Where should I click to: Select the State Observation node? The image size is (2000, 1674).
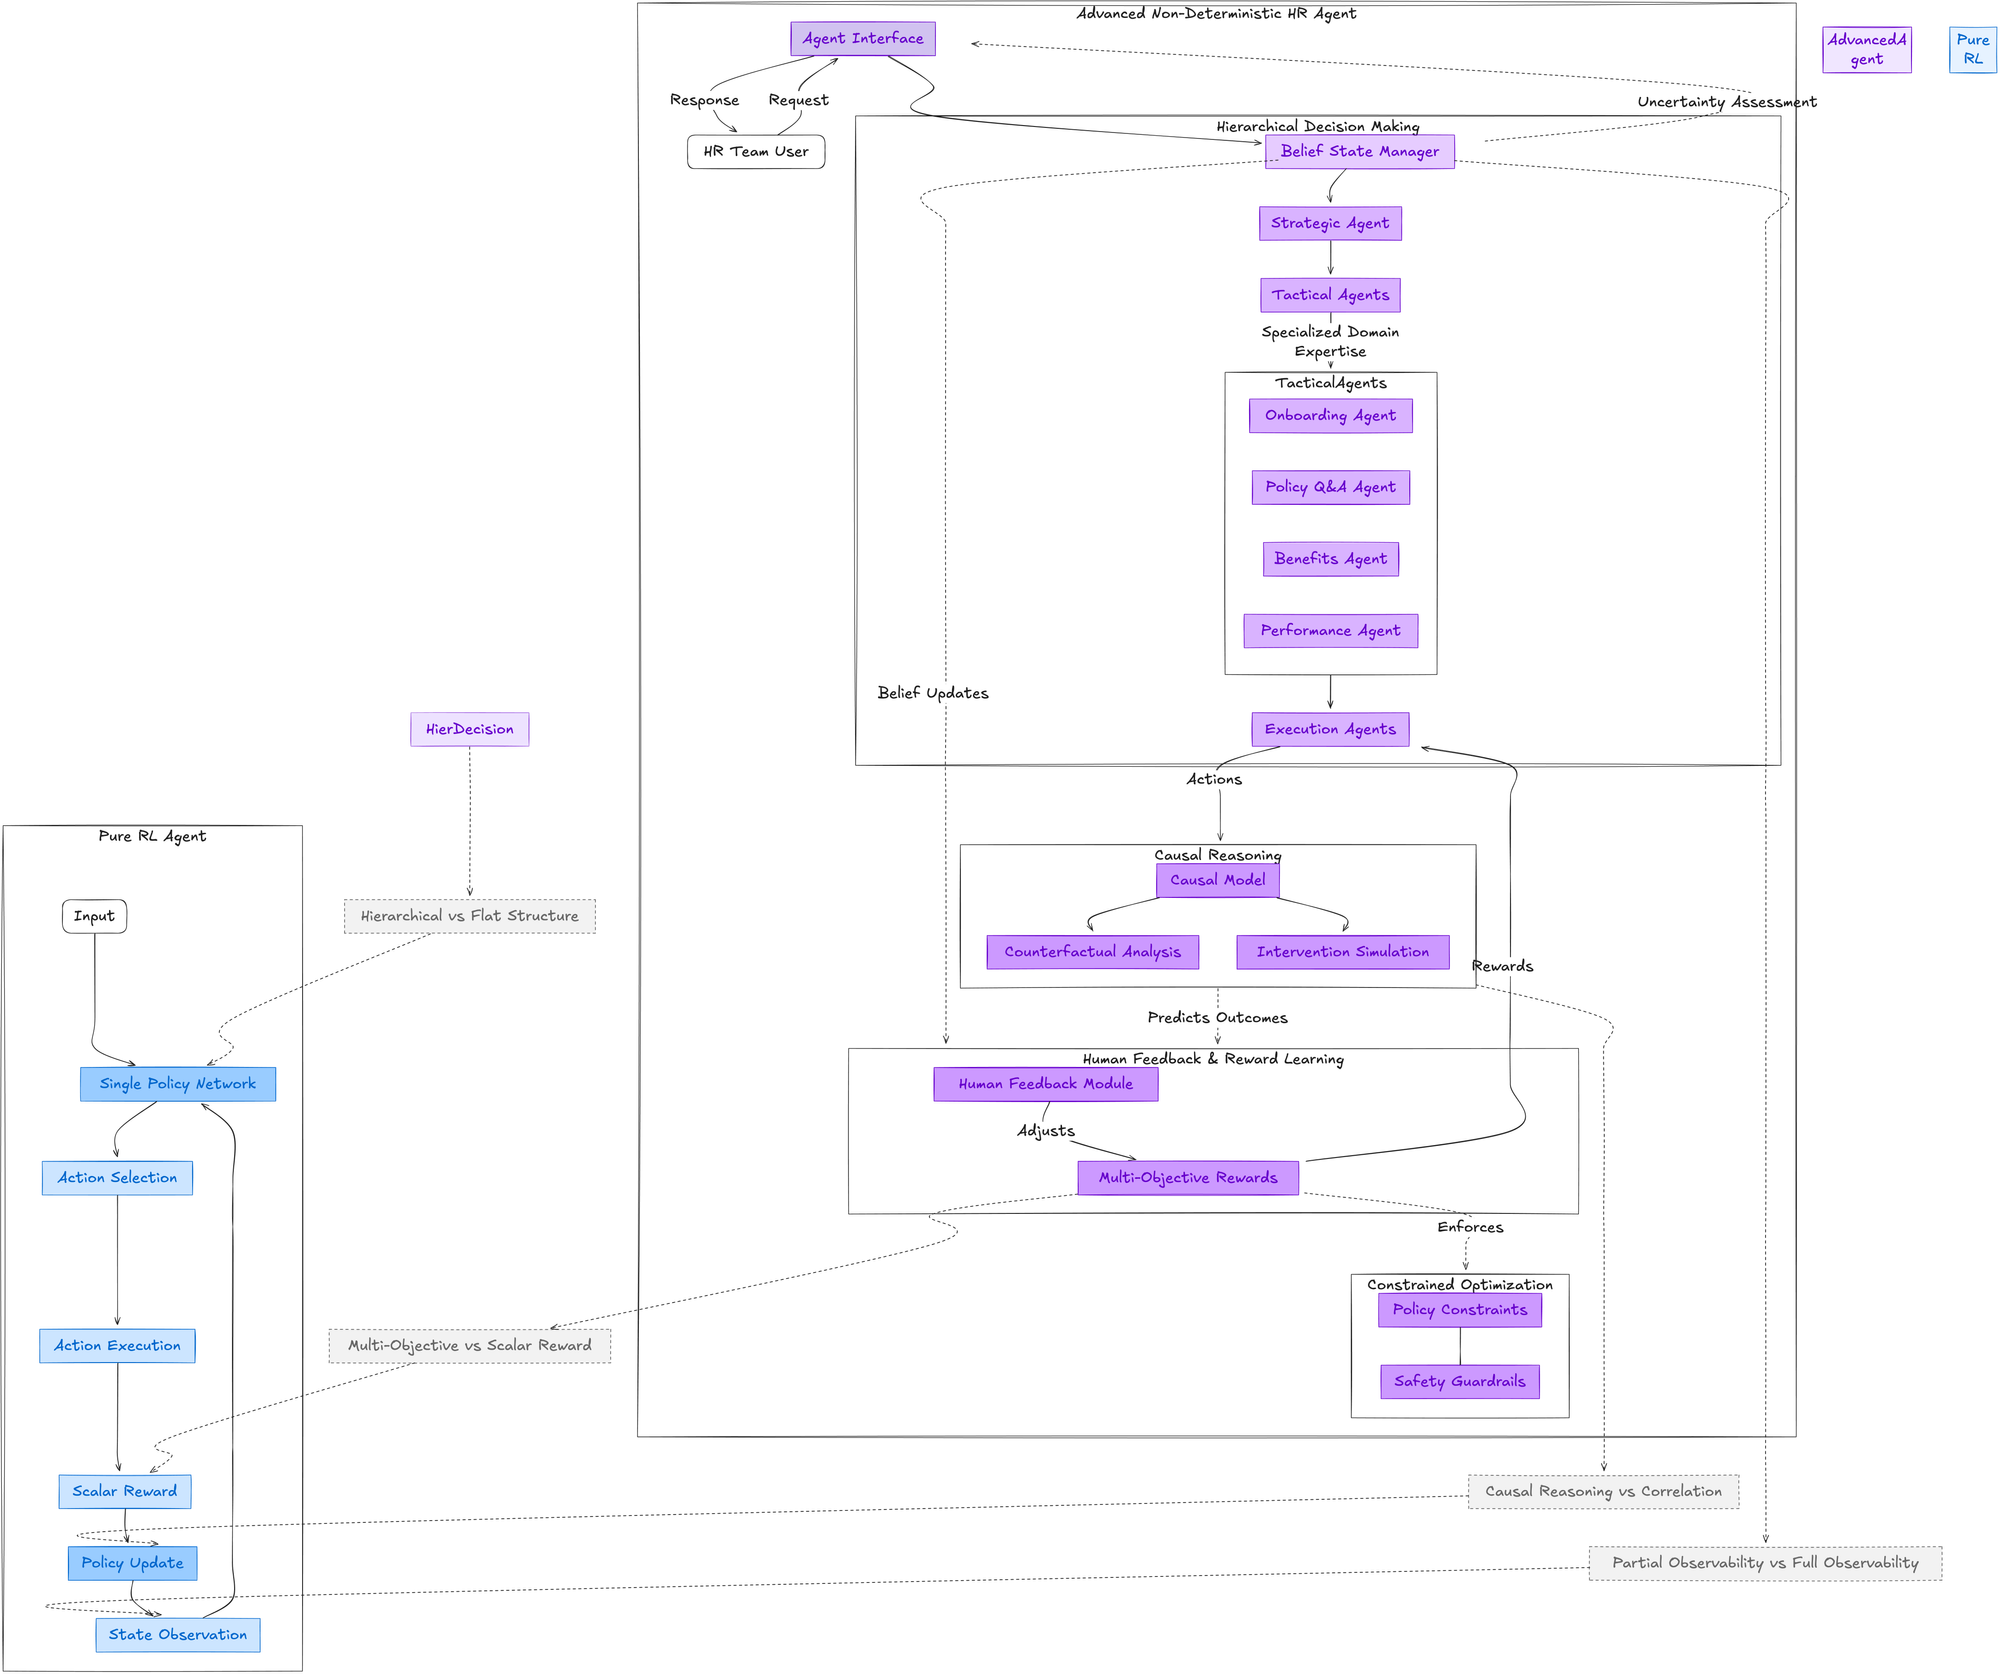(x=178, y=1635)
